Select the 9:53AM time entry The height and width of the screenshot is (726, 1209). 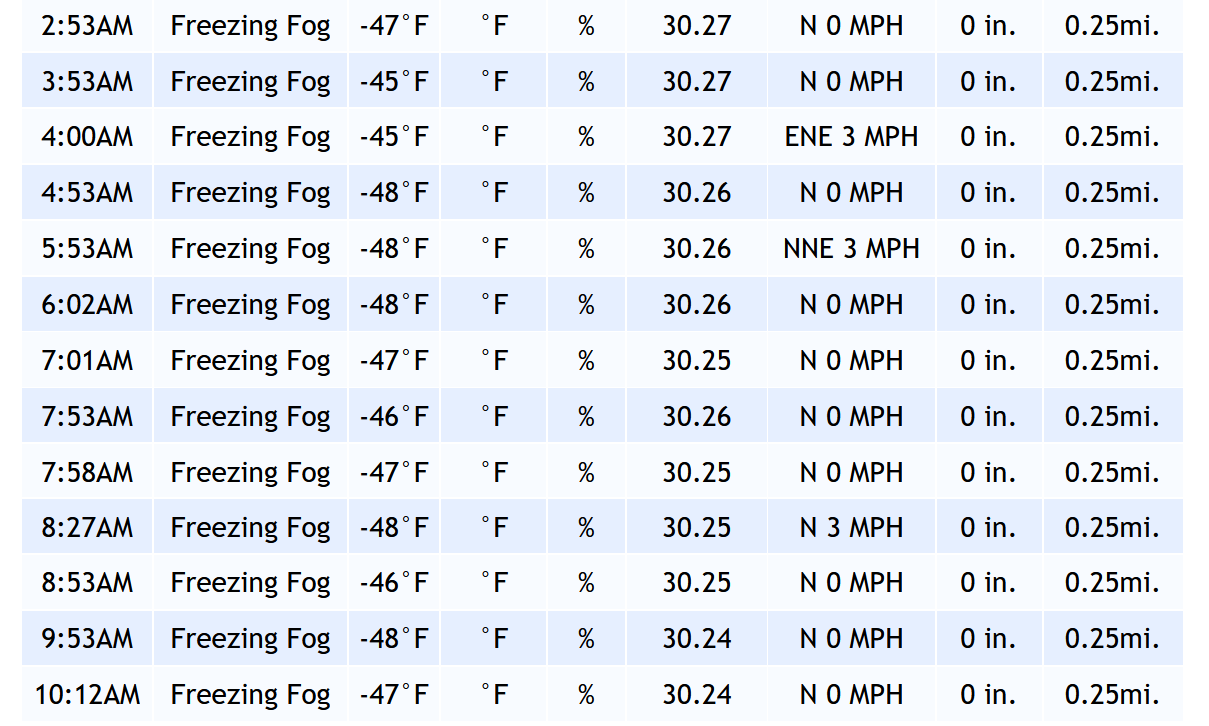[87, 638]
